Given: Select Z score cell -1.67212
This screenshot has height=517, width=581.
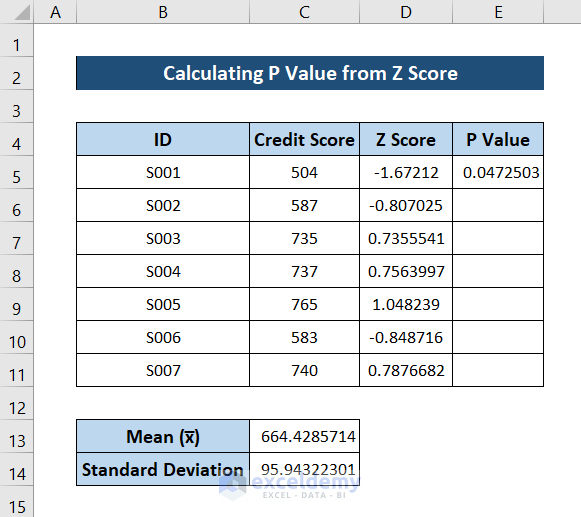Looking at the screenshot, I should coord(406,172).
